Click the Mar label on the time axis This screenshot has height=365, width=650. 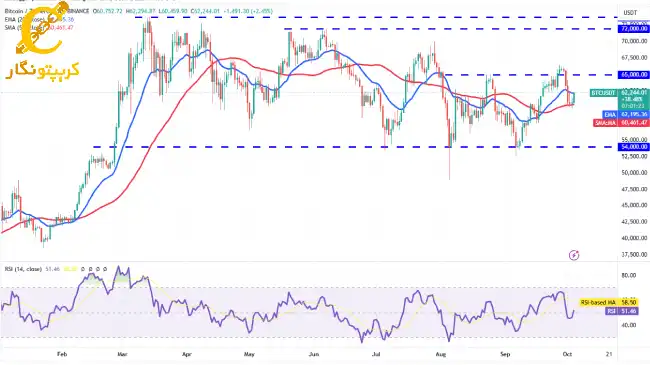(122, 354)
